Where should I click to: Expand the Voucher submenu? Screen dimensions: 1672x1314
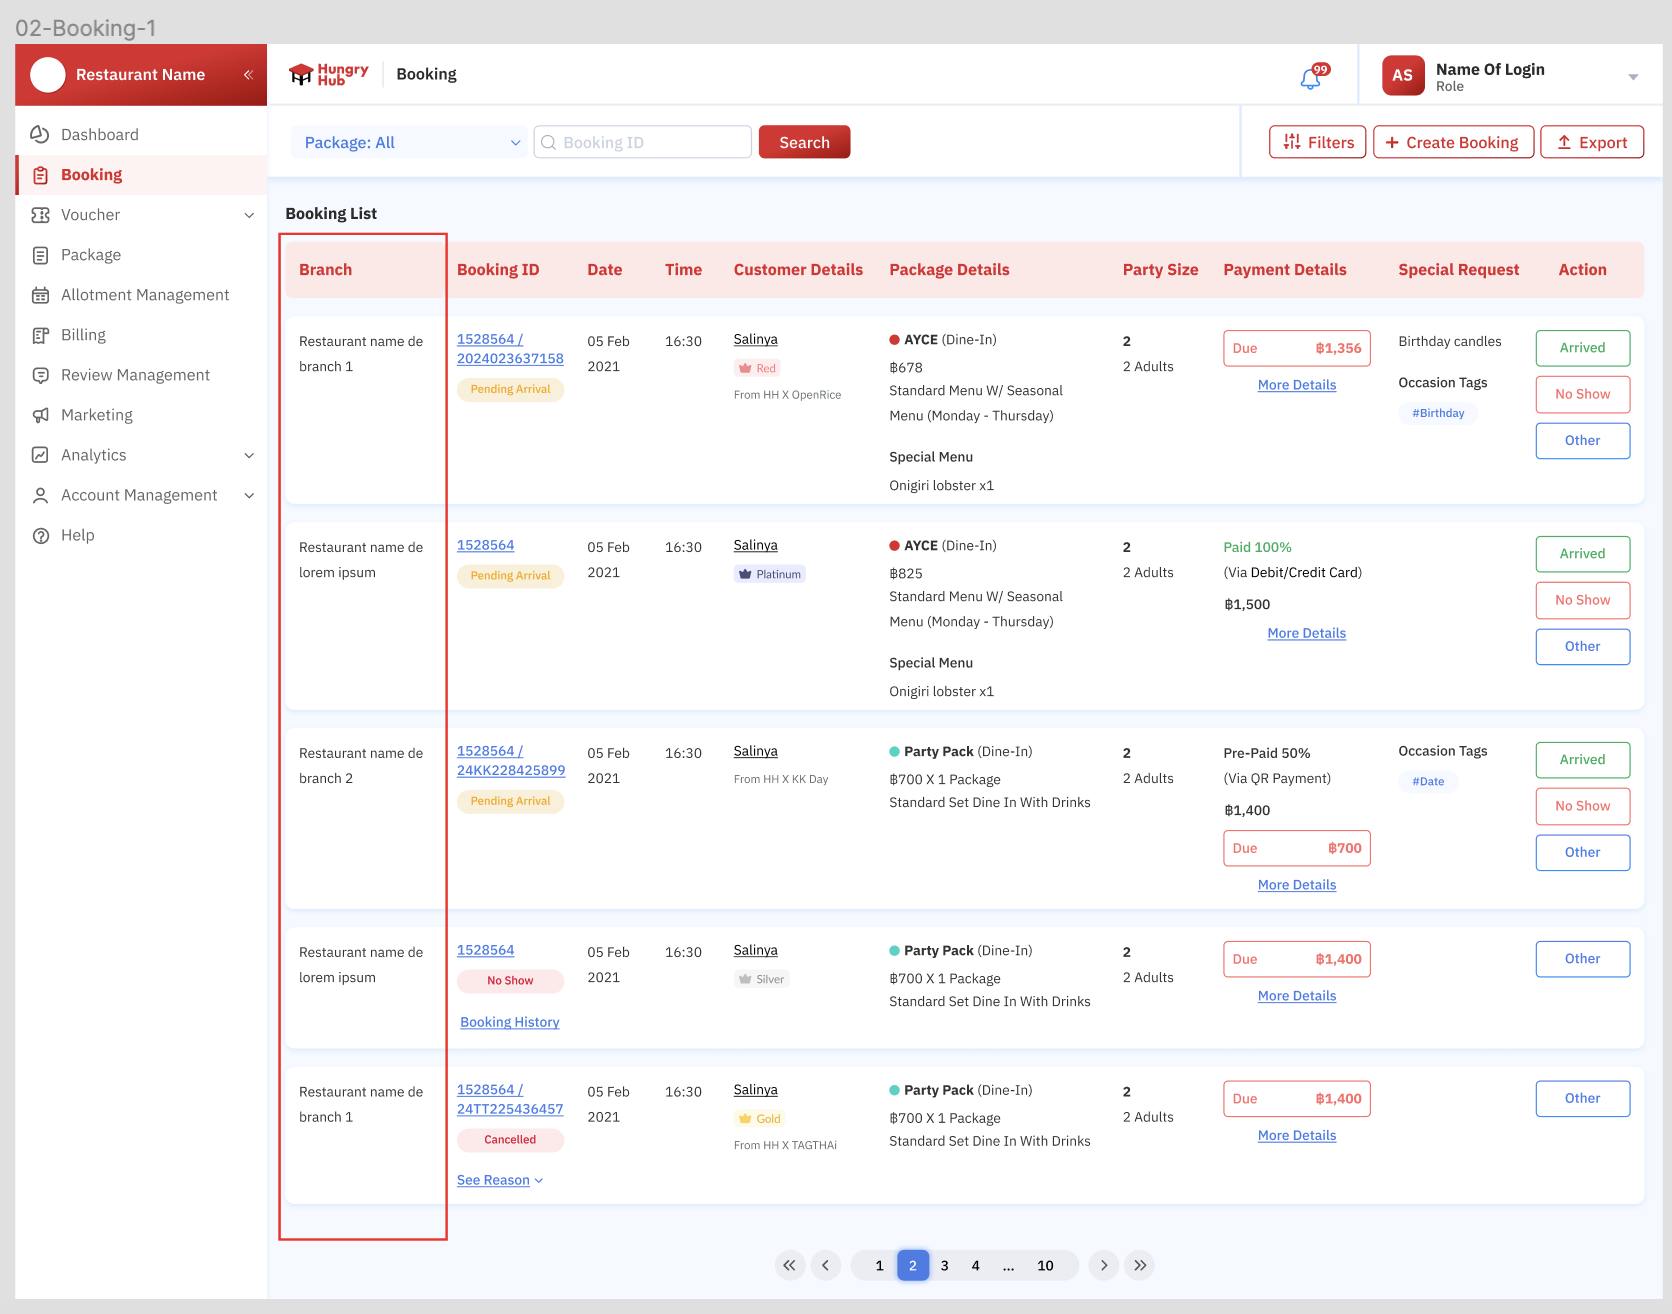[249, 215]
